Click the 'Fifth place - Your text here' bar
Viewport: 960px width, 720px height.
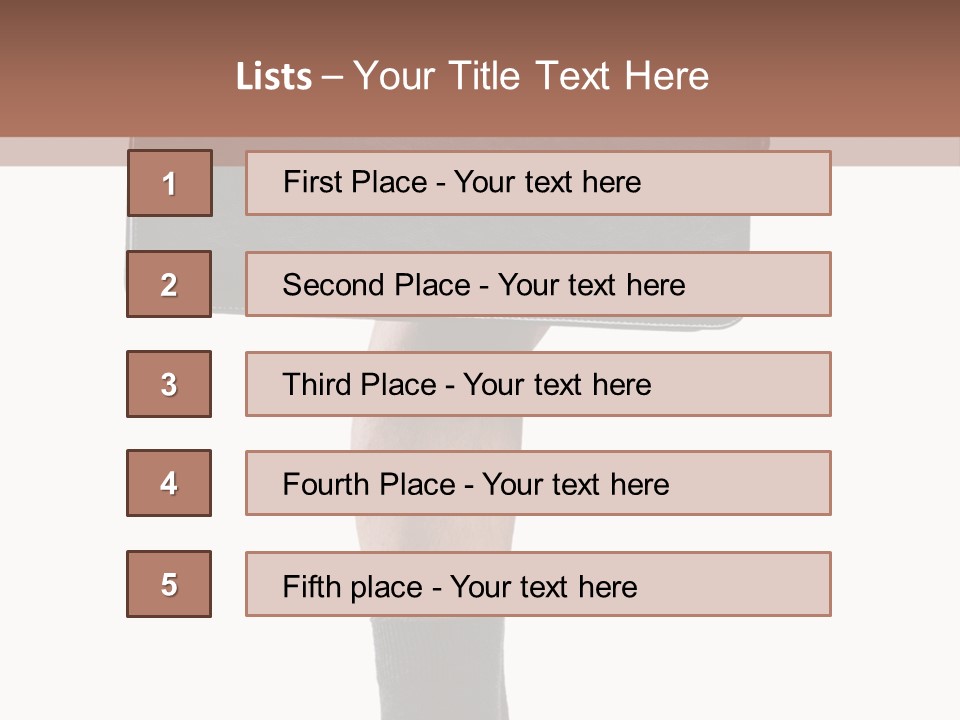[x=538, y=584]
